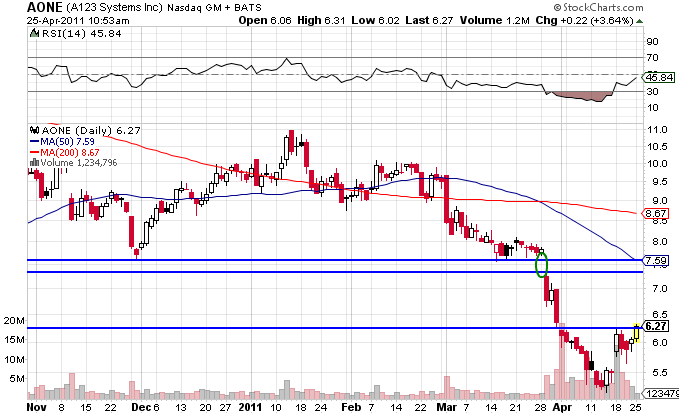Click the MA(50) 7.59 legend text
This screenshot has width=679, height=413.
point(67,142)
